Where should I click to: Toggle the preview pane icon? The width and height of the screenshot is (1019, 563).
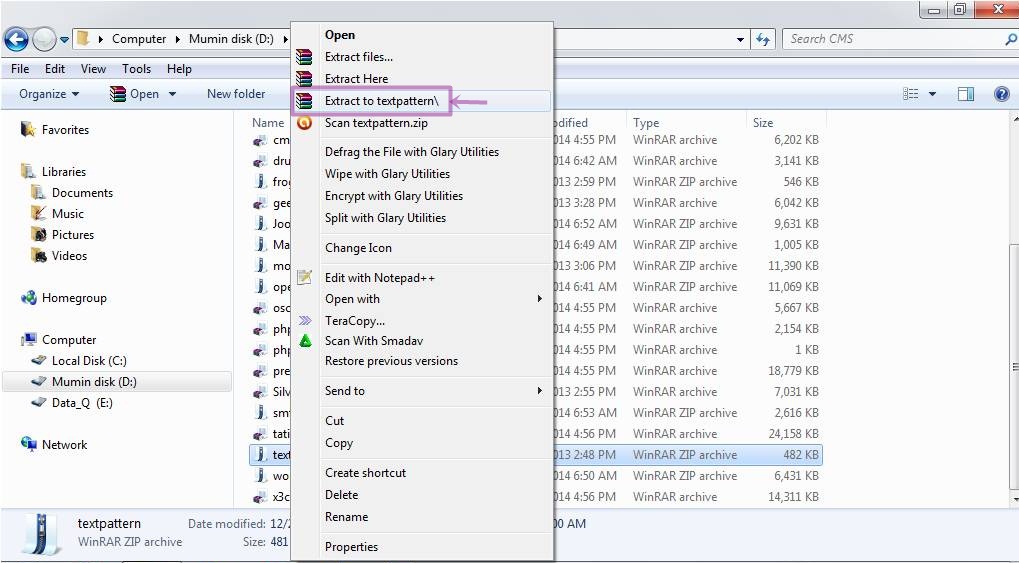point(965,94)
